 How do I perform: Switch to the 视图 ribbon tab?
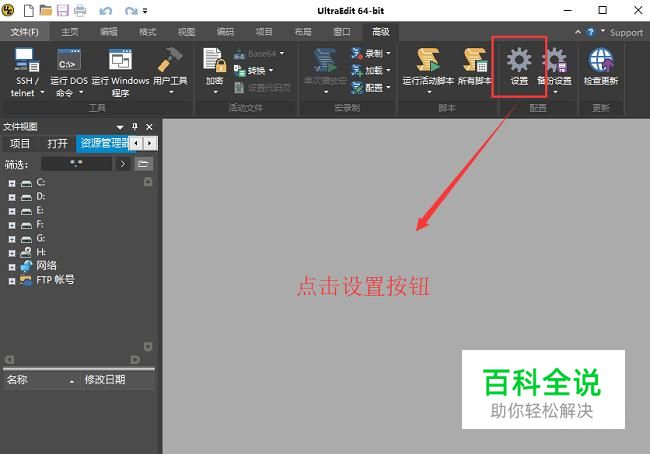coord(187,32)
